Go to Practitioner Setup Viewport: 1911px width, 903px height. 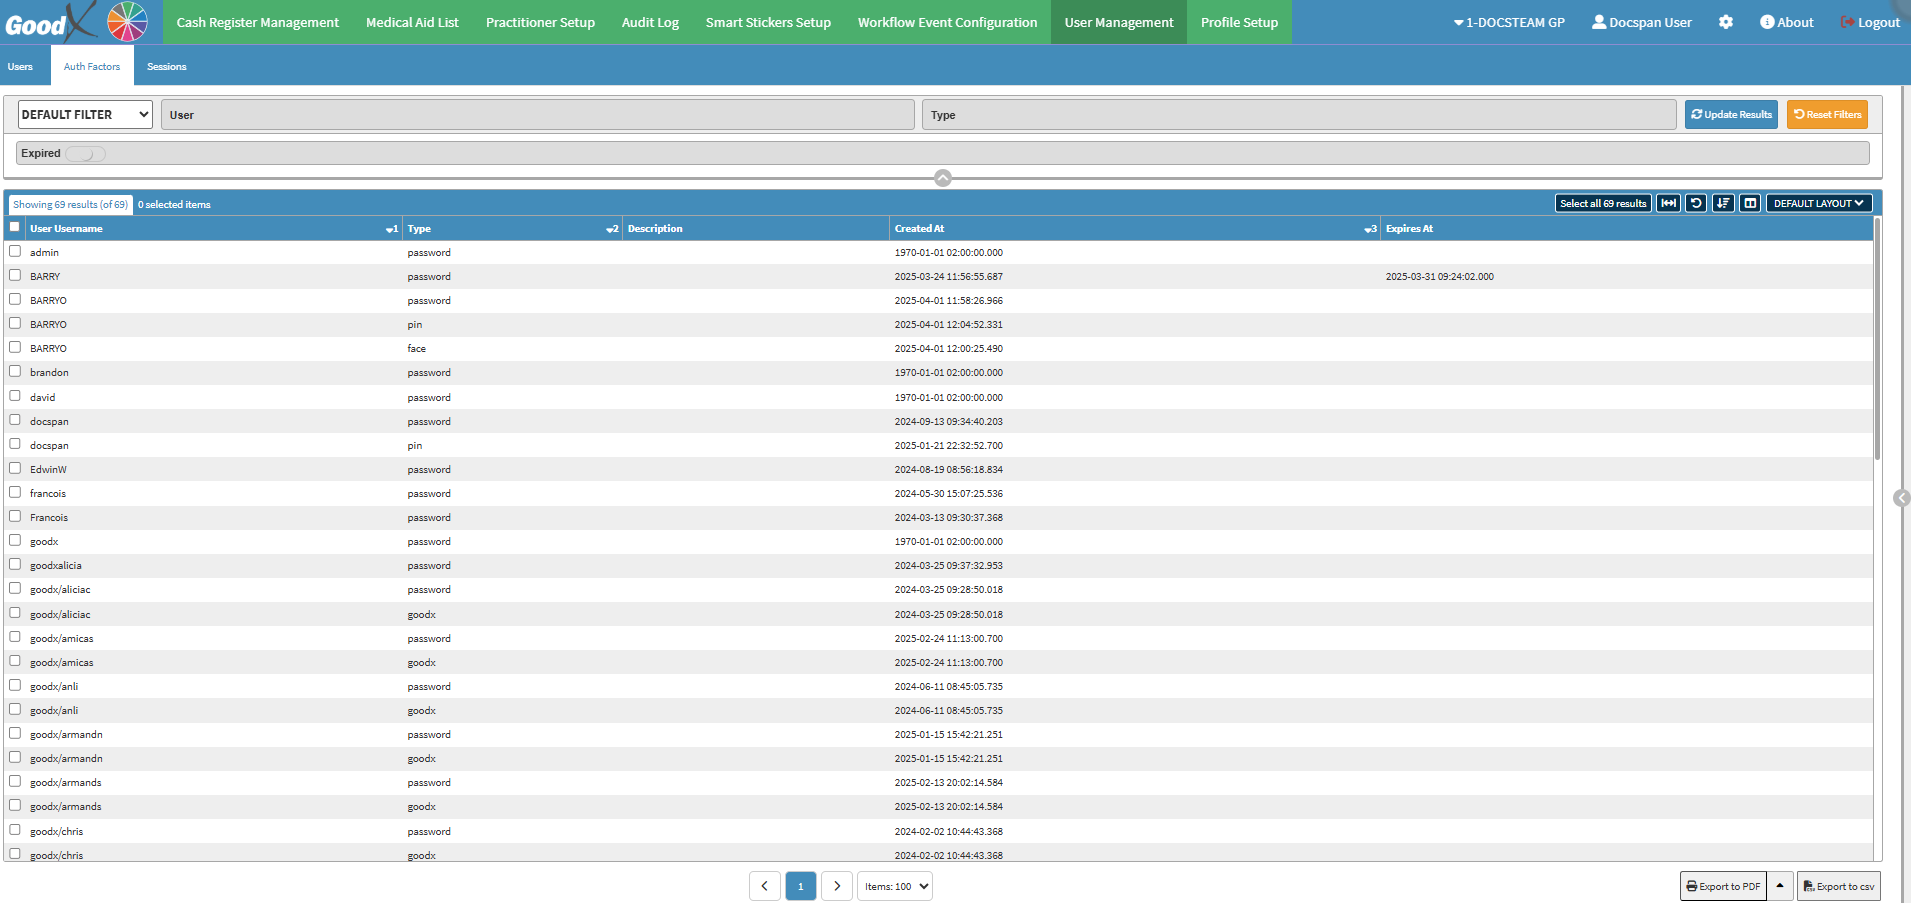coord(540,22)
